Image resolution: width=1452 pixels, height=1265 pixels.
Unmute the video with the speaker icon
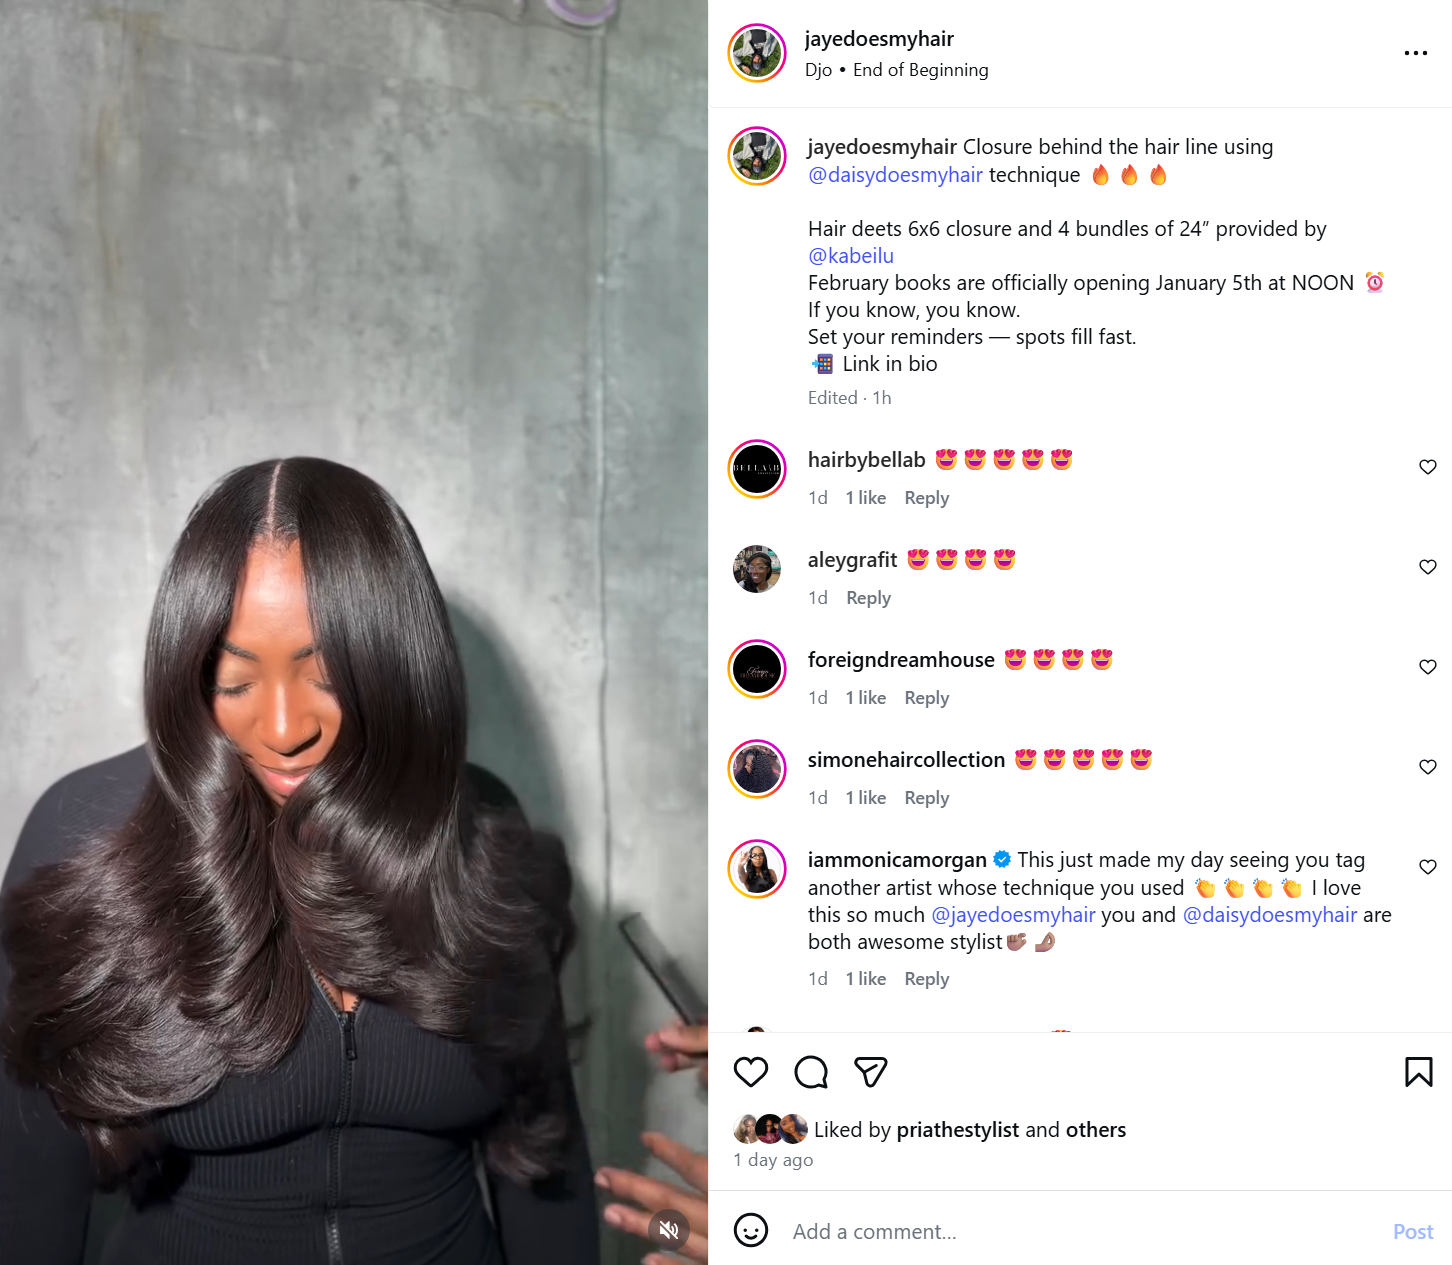click(669, 1229)
